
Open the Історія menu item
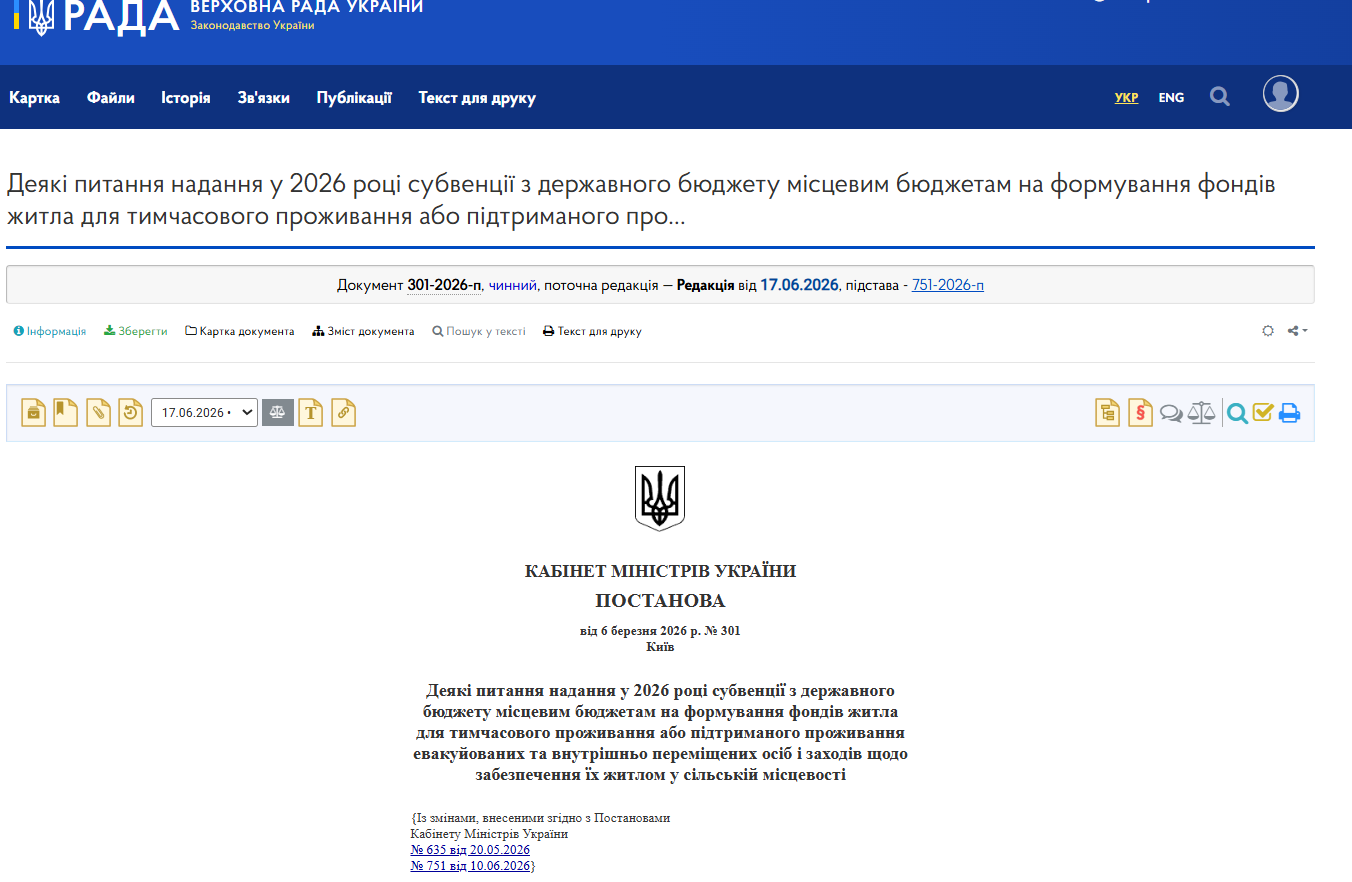[x=186, y=98]
